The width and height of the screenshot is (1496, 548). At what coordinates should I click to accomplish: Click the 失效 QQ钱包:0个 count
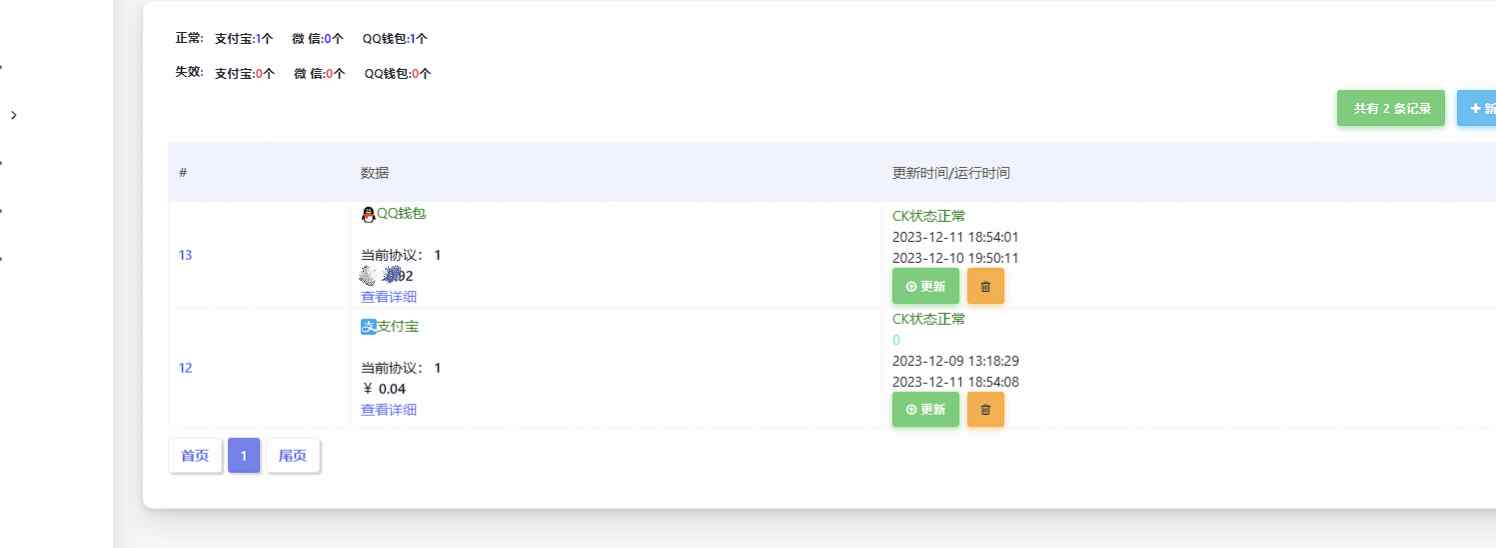click(398, 73)
